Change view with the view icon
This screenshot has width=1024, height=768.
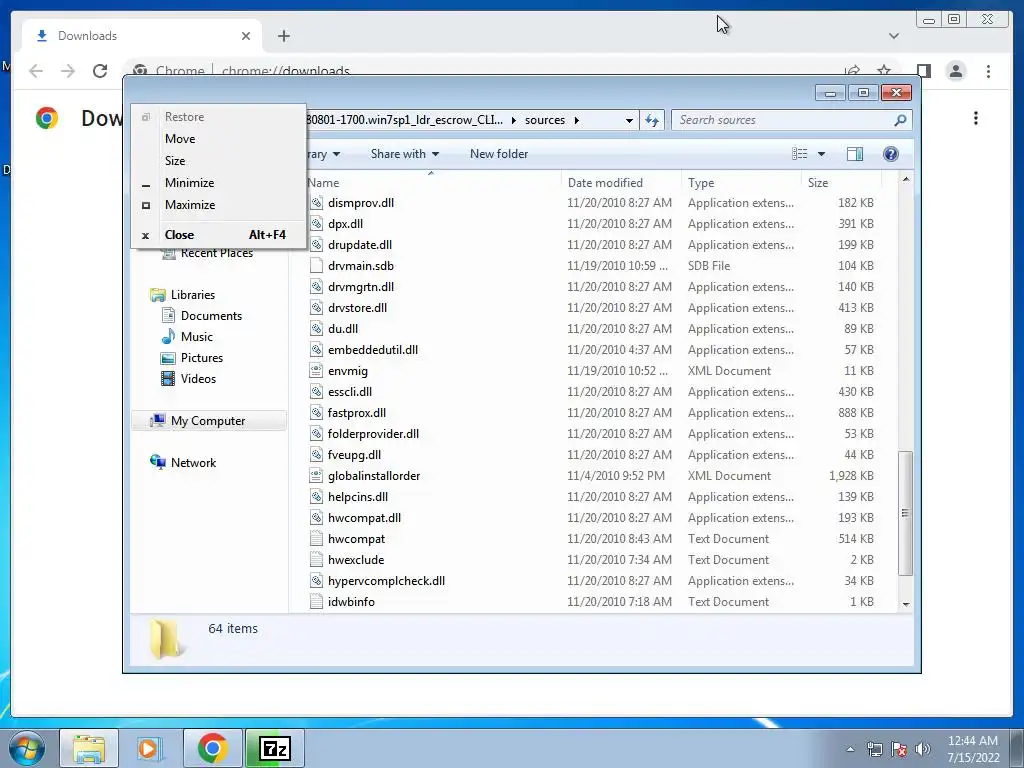(799, 154)
